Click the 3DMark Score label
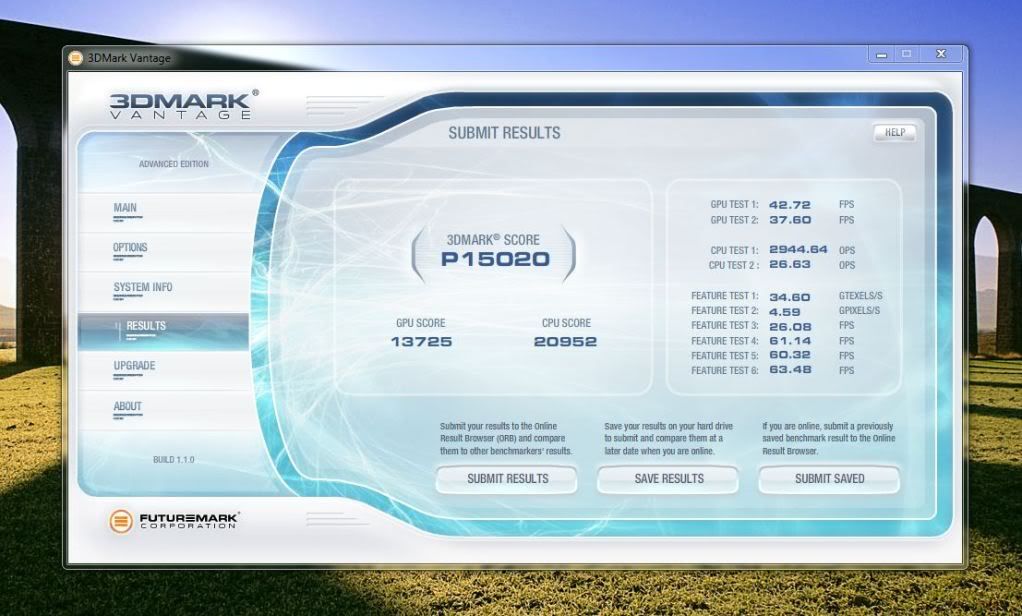Image resolution: width=1022 pixels, height=616 pixels. coord(493,240)
